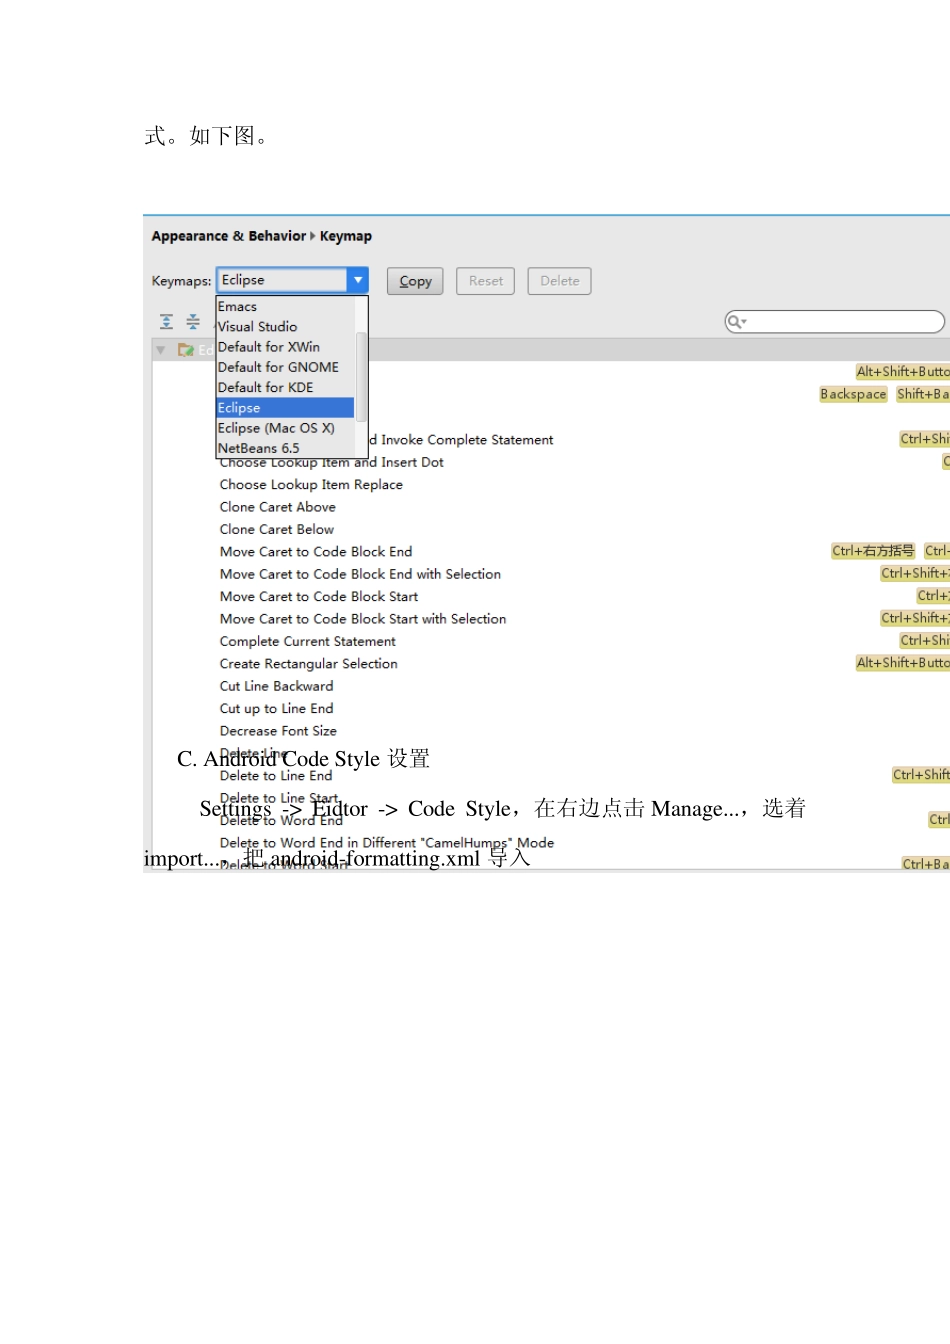Click the Ctrl+右方括号 shortcut label

[873, 551]
